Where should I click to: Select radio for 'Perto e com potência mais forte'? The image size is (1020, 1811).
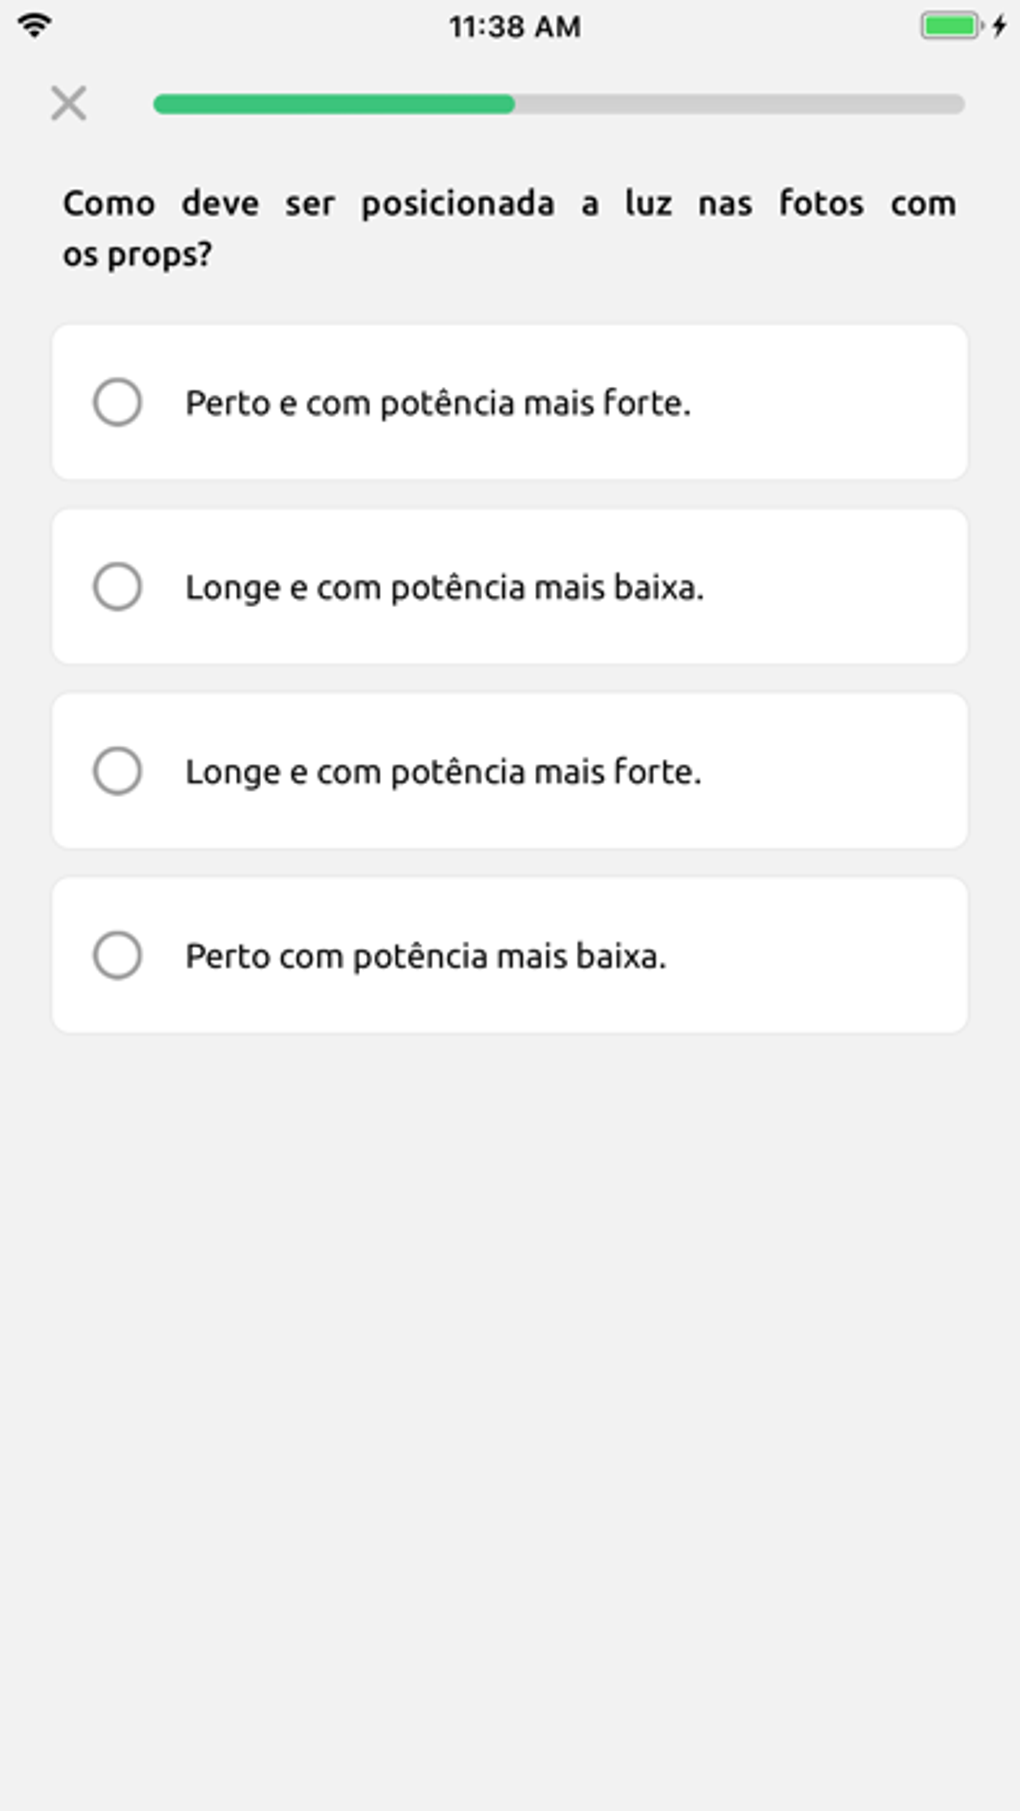pyautogui.click(x=117, y=402)
